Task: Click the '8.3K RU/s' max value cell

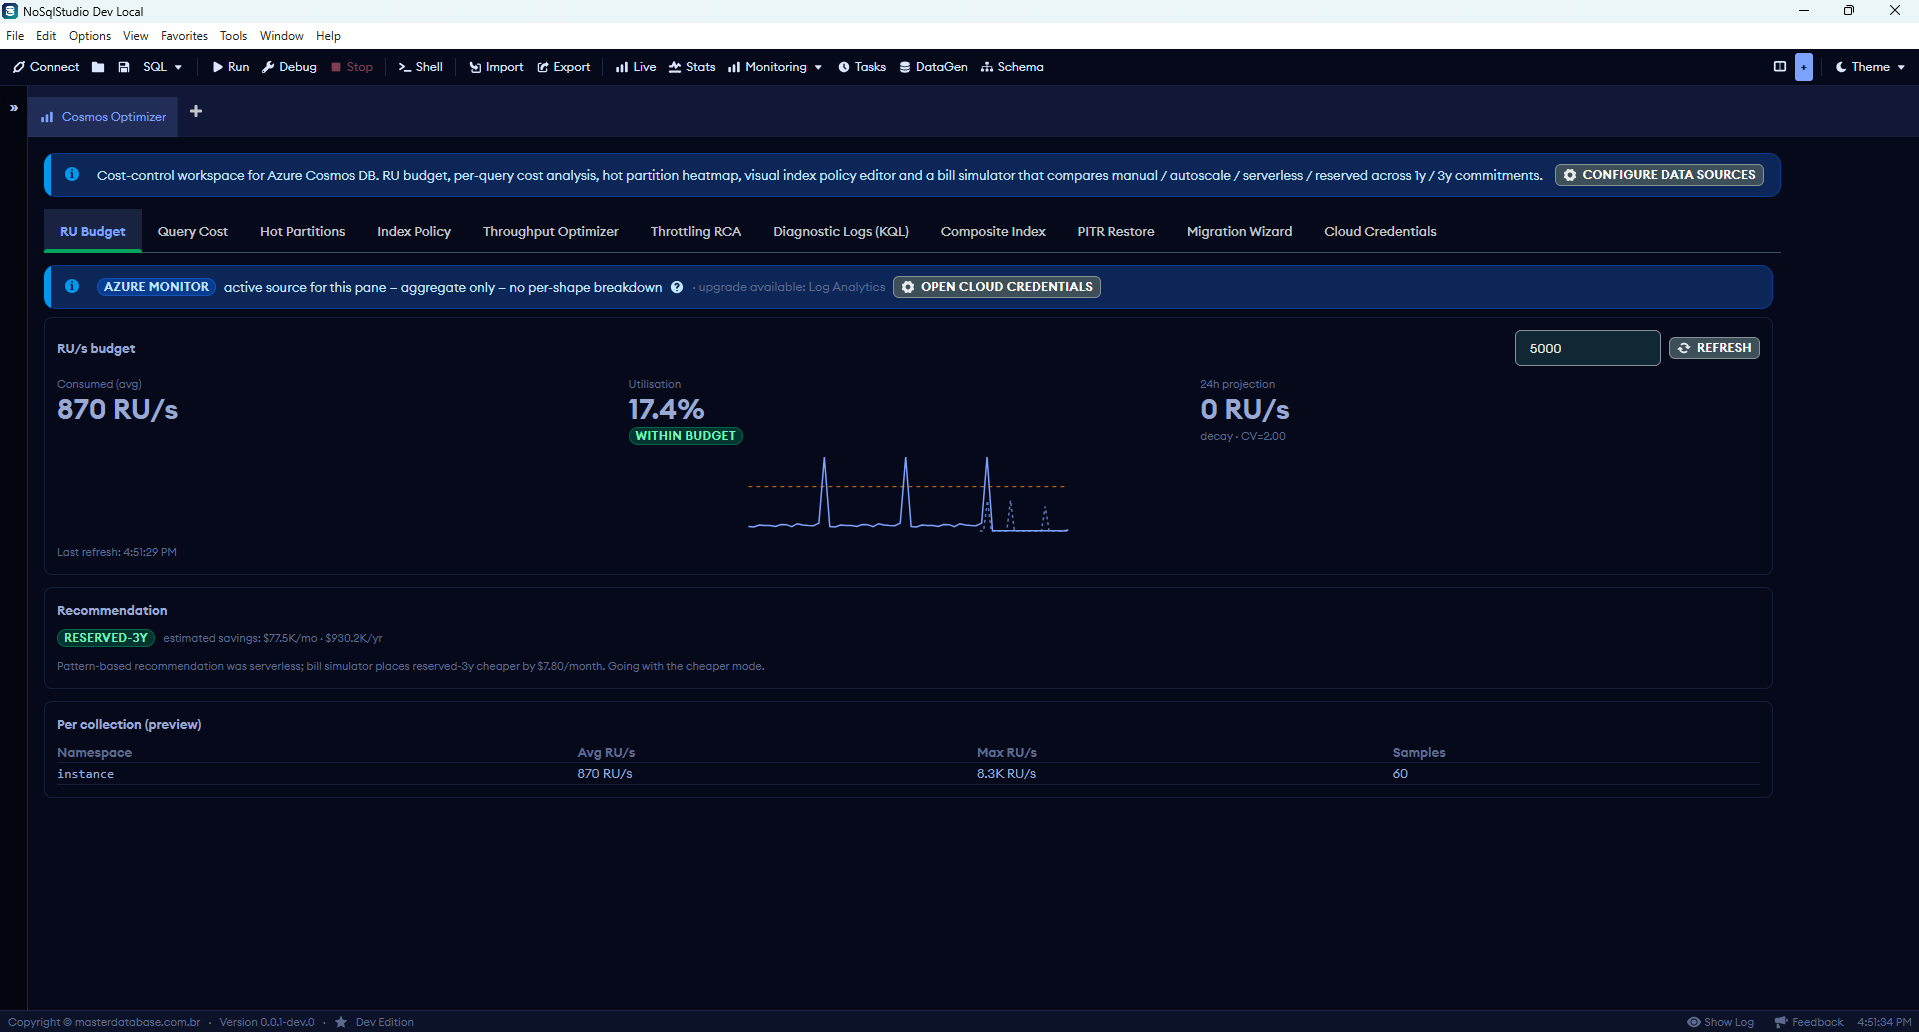Action: (x=1007, y=774)
